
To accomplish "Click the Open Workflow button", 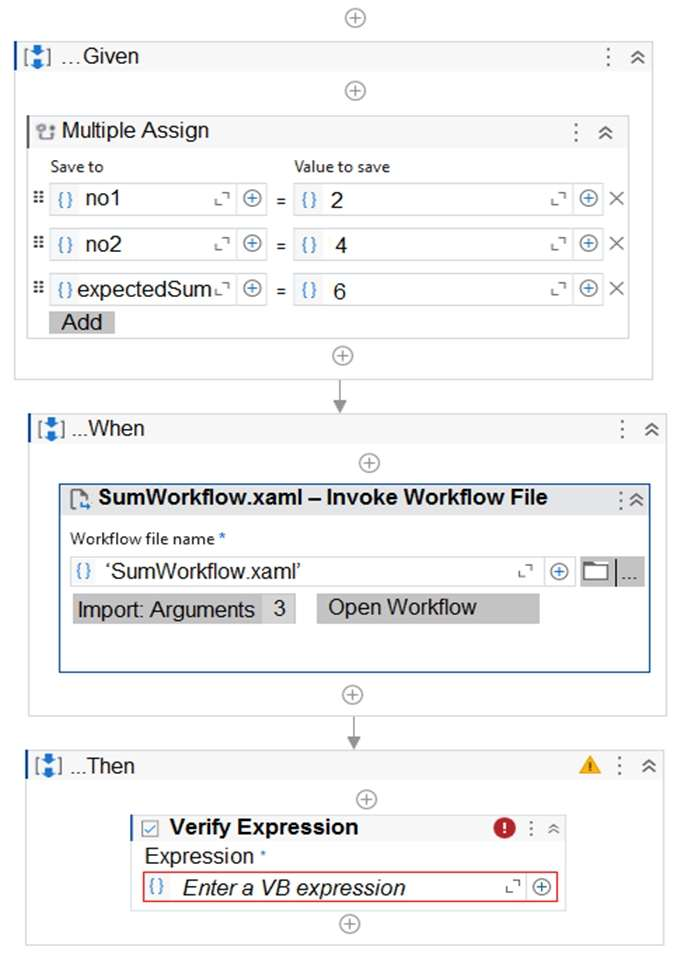I will click(x=427, y=608).
